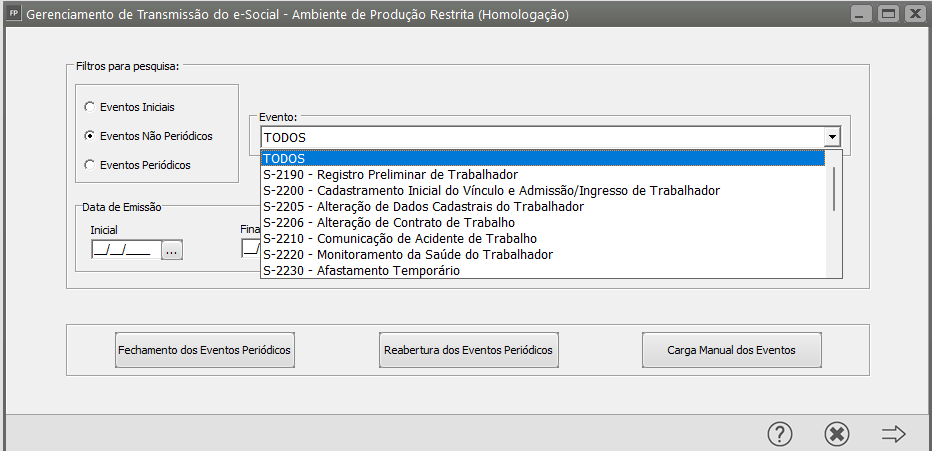Open the calendar picker beside Inicial date
The height and width of the screenshot is (451, 932).
[x=171, y=251]
